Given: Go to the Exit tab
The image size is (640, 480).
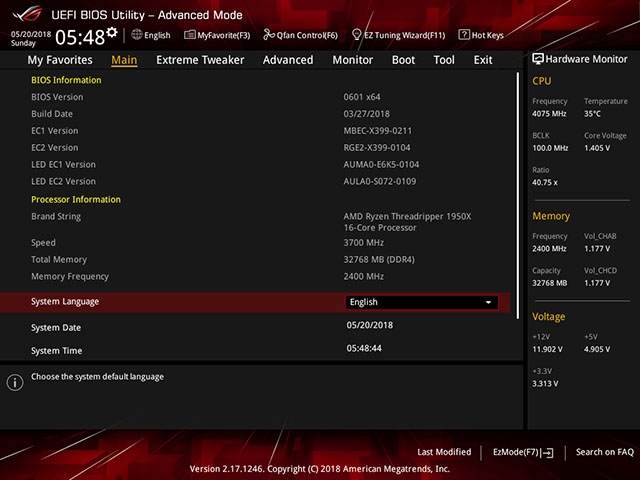Looking at the screenshot, I should point(483,60).
